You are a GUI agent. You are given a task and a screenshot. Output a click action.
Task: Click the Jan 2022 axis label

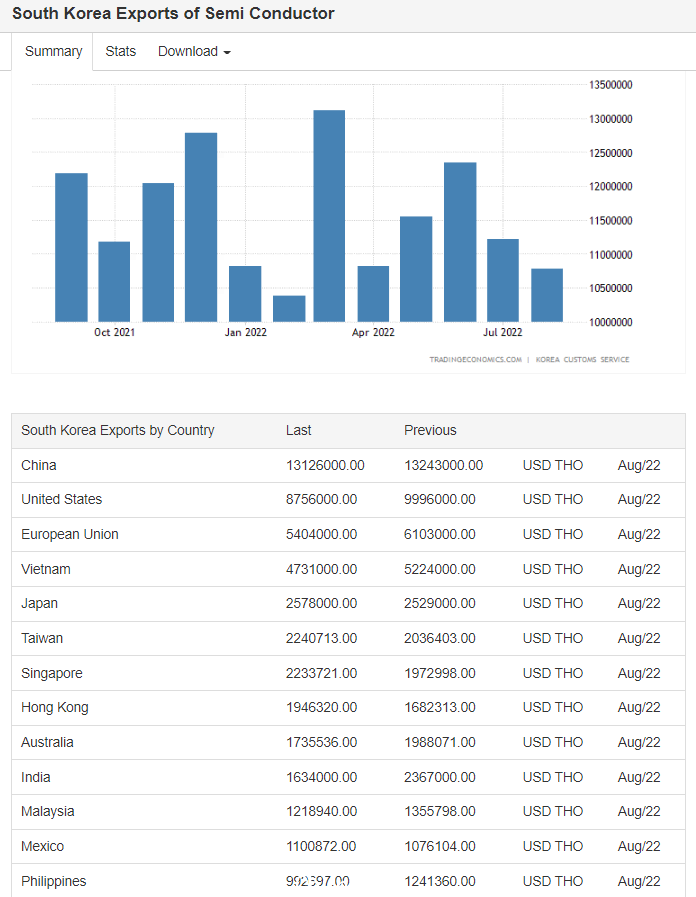coord(245,332)
